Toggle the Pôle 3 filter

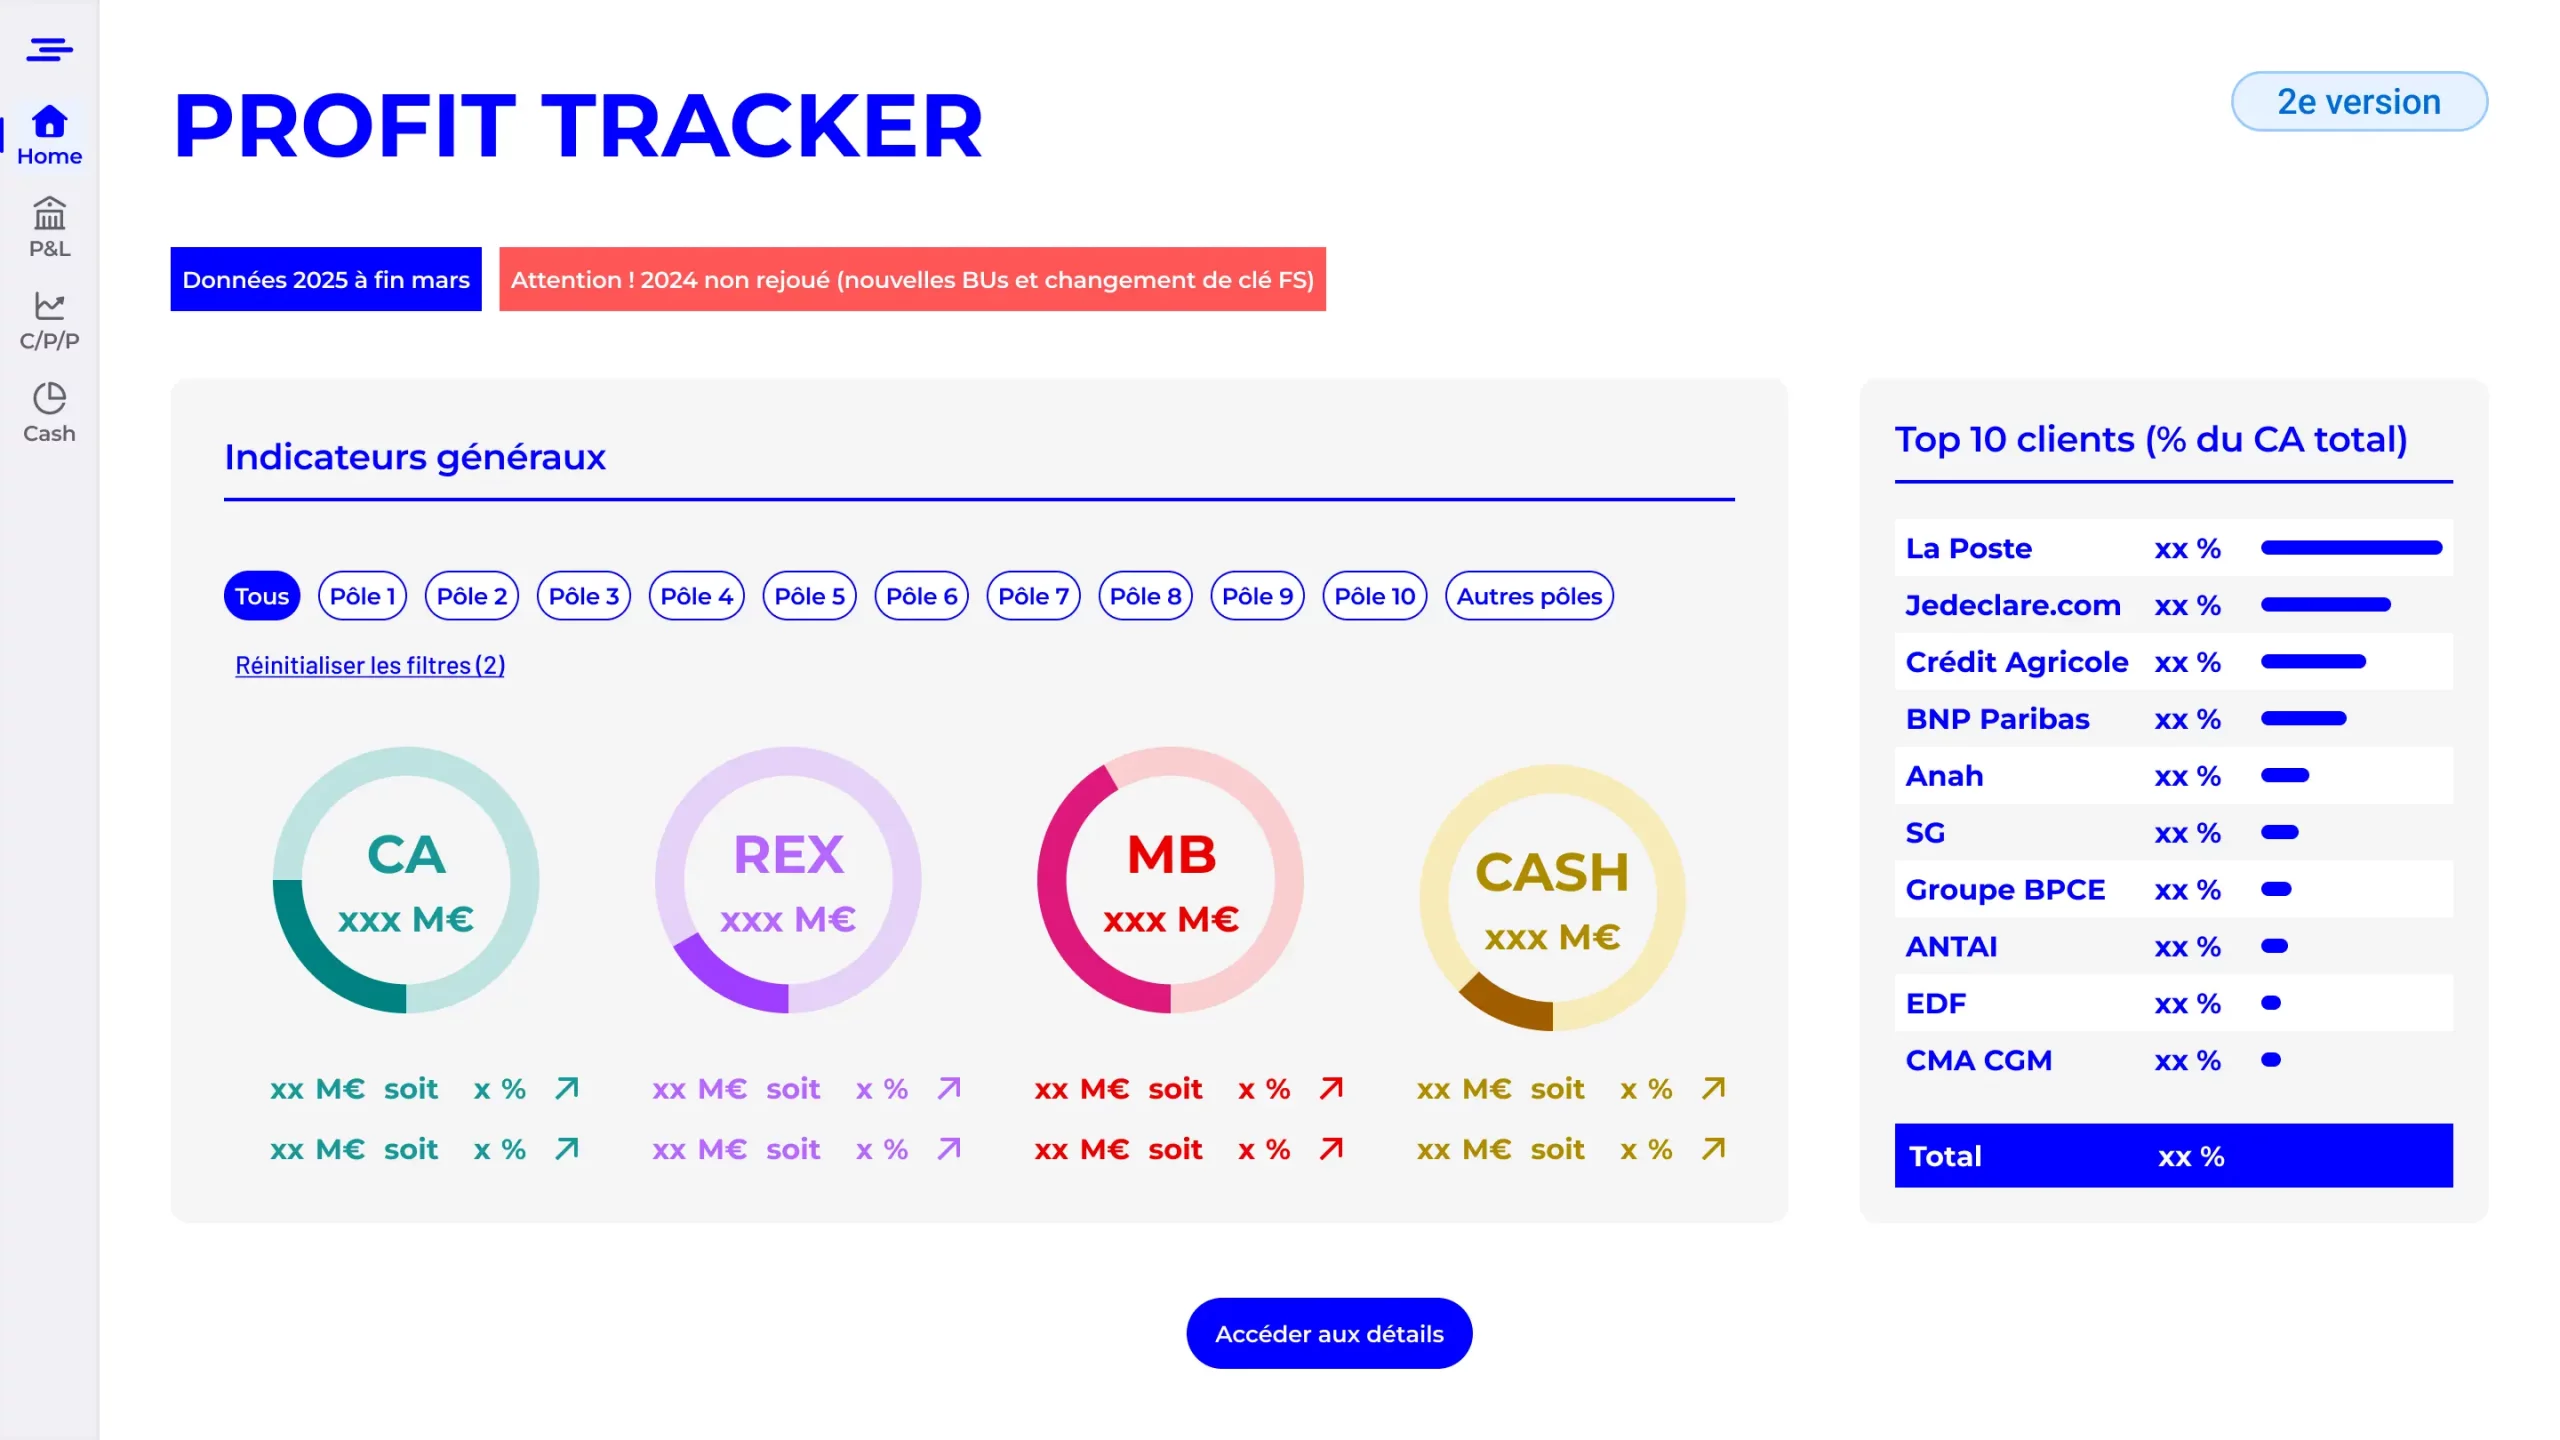(583, 596)
